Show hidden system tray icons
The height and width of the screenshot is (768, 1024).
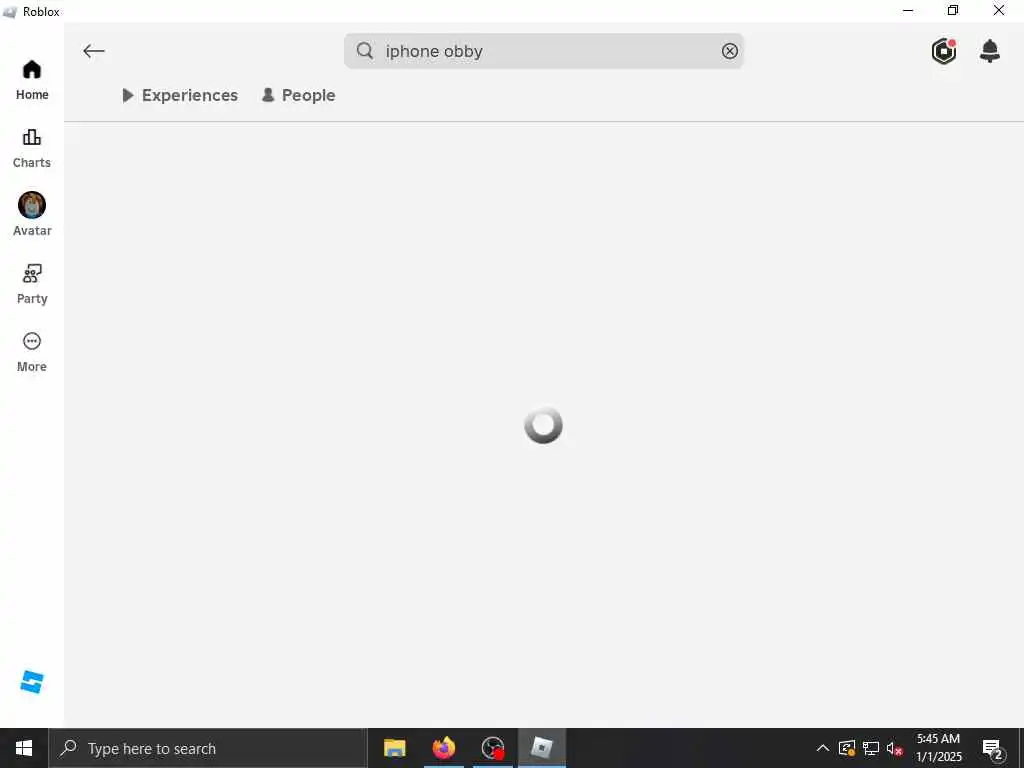823,748
